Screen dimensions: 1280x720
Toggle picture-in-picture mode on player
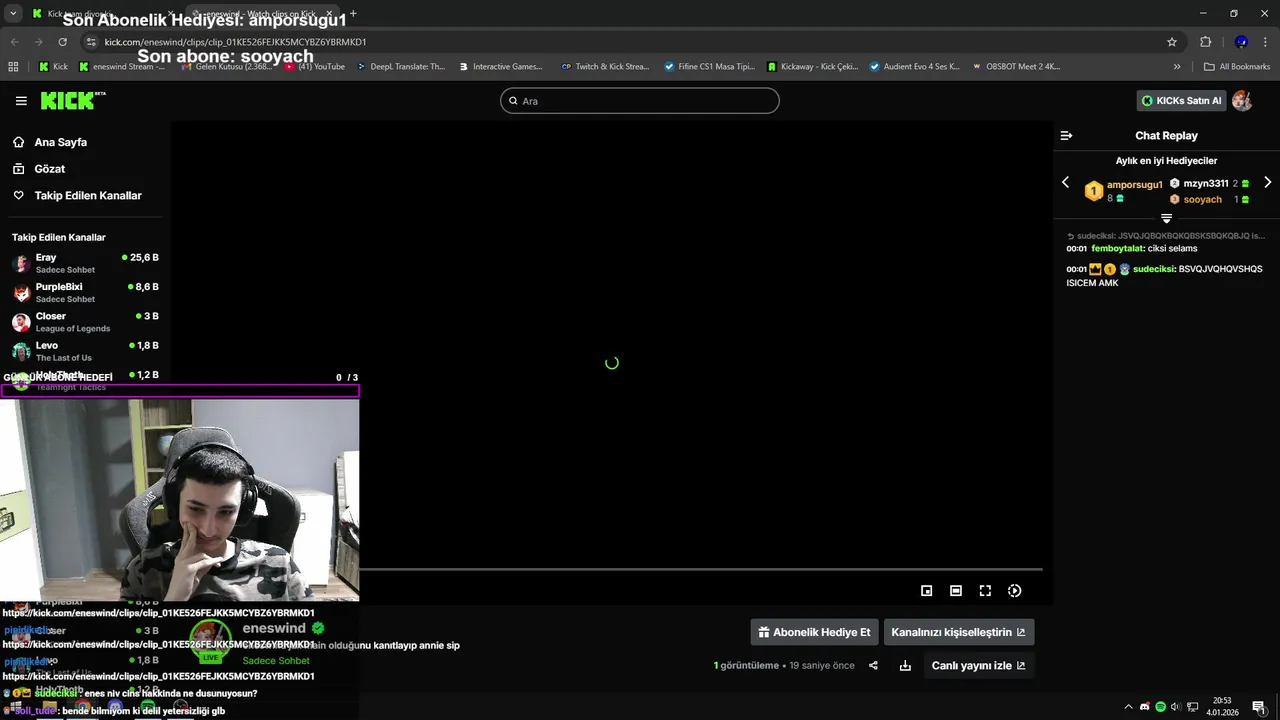(x=926, y=591)
